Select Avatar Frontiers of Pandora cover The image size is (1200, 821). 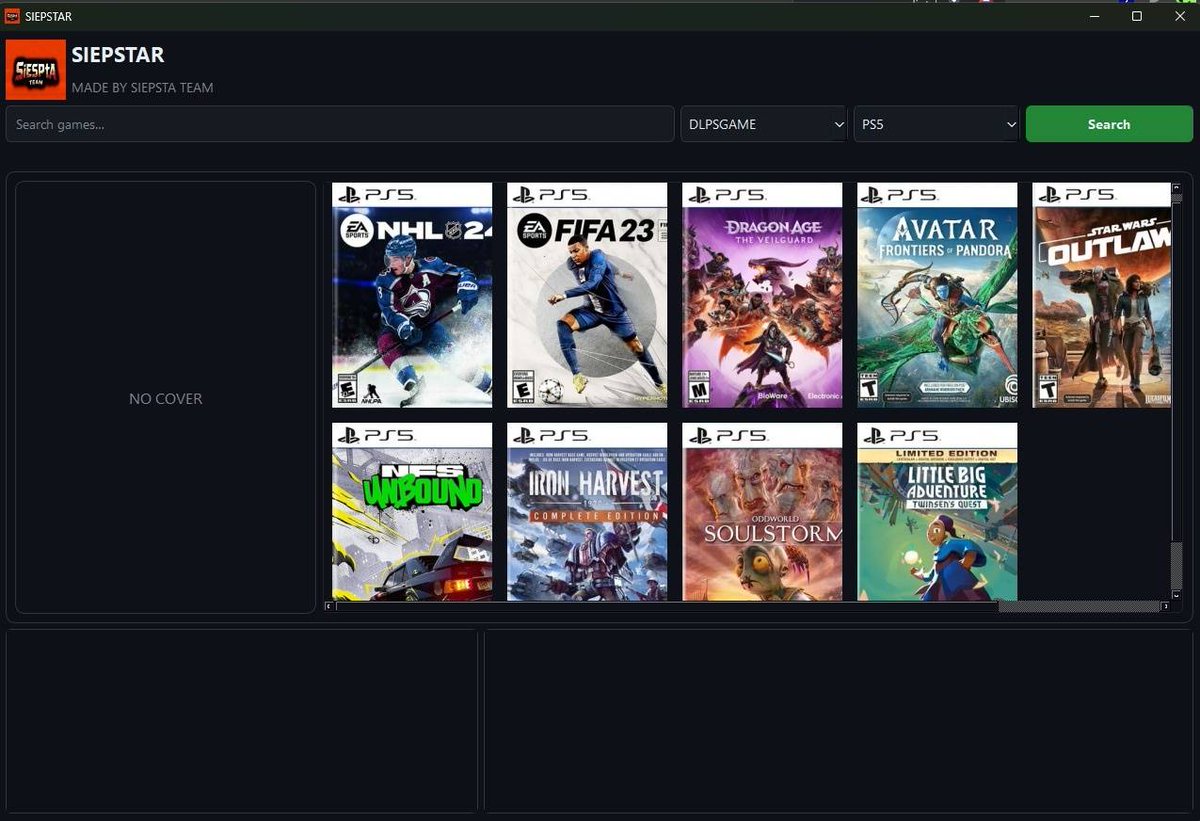937,295
